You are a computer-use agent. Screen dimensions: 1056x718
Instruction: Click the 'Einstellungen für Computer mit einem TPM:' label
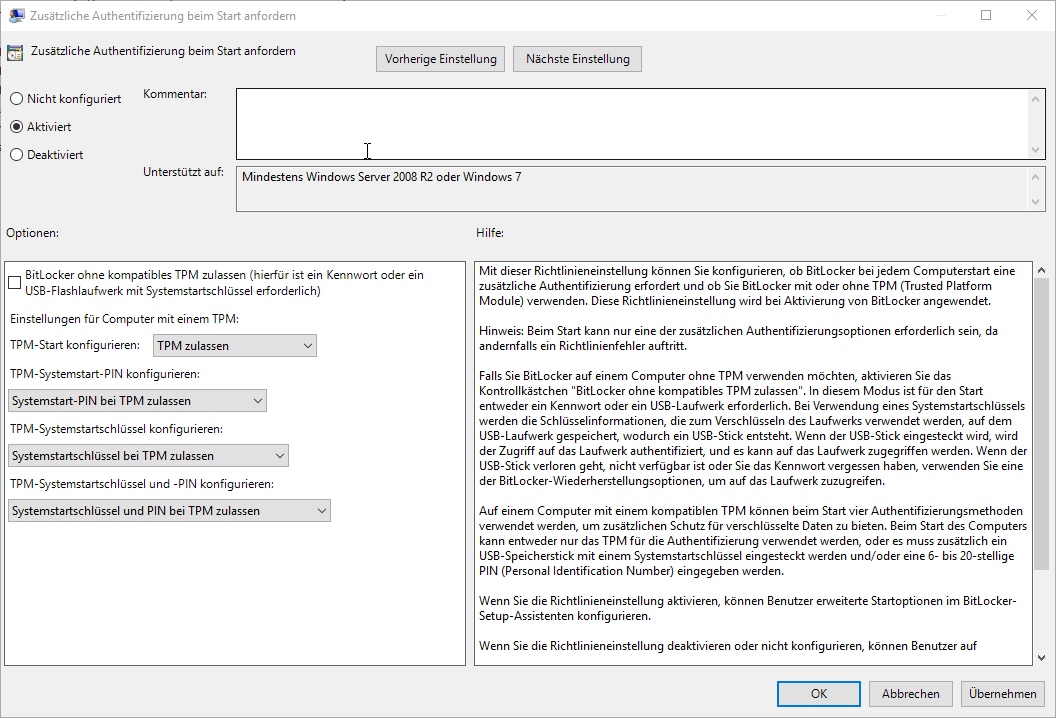point(125,319)
